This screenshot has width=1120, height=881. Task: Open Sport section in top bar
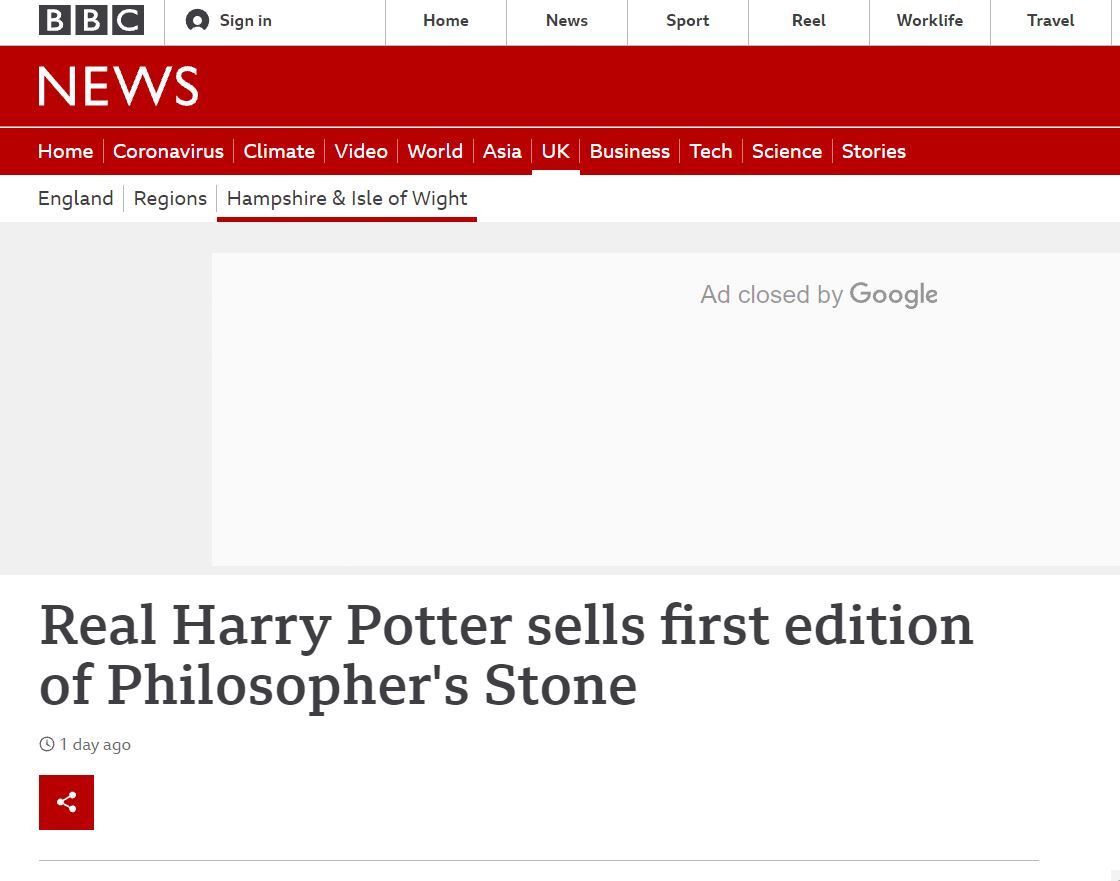tap(688, 21)
